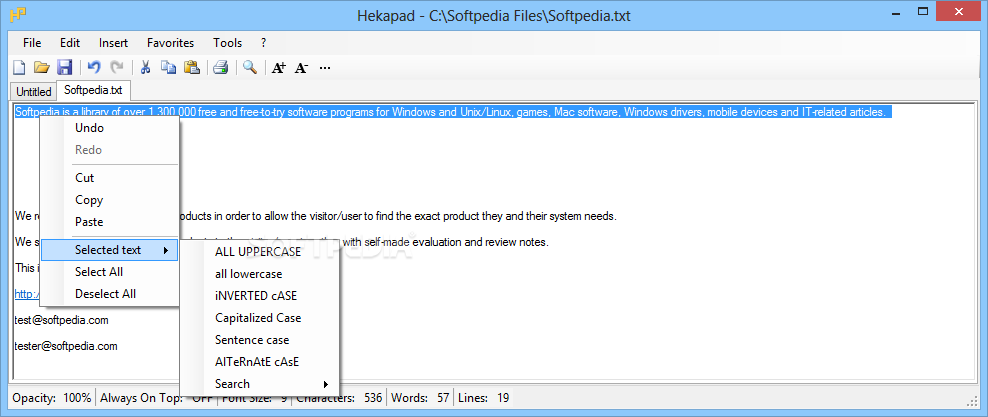Open the ? help menu
This screenshot has height=417, width=988.
(263, 43)
